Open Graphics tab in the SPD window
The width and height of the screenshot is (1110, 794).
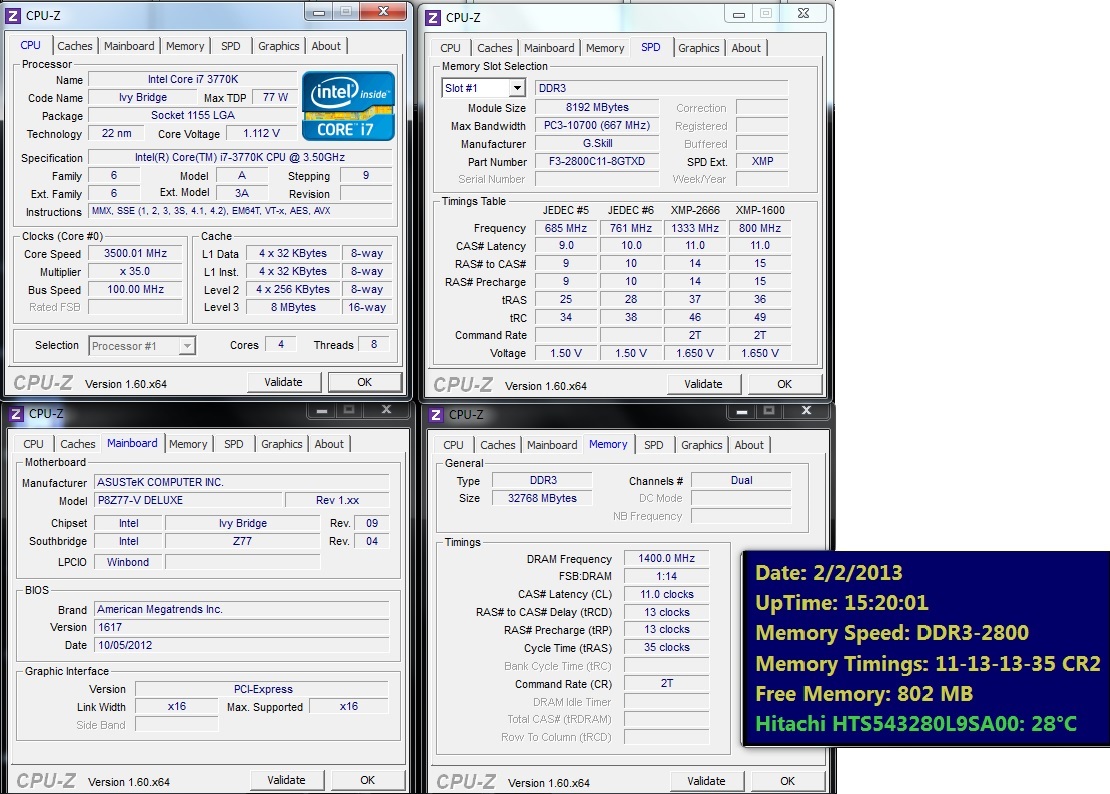pyautogui.click(x=698, y=48)
